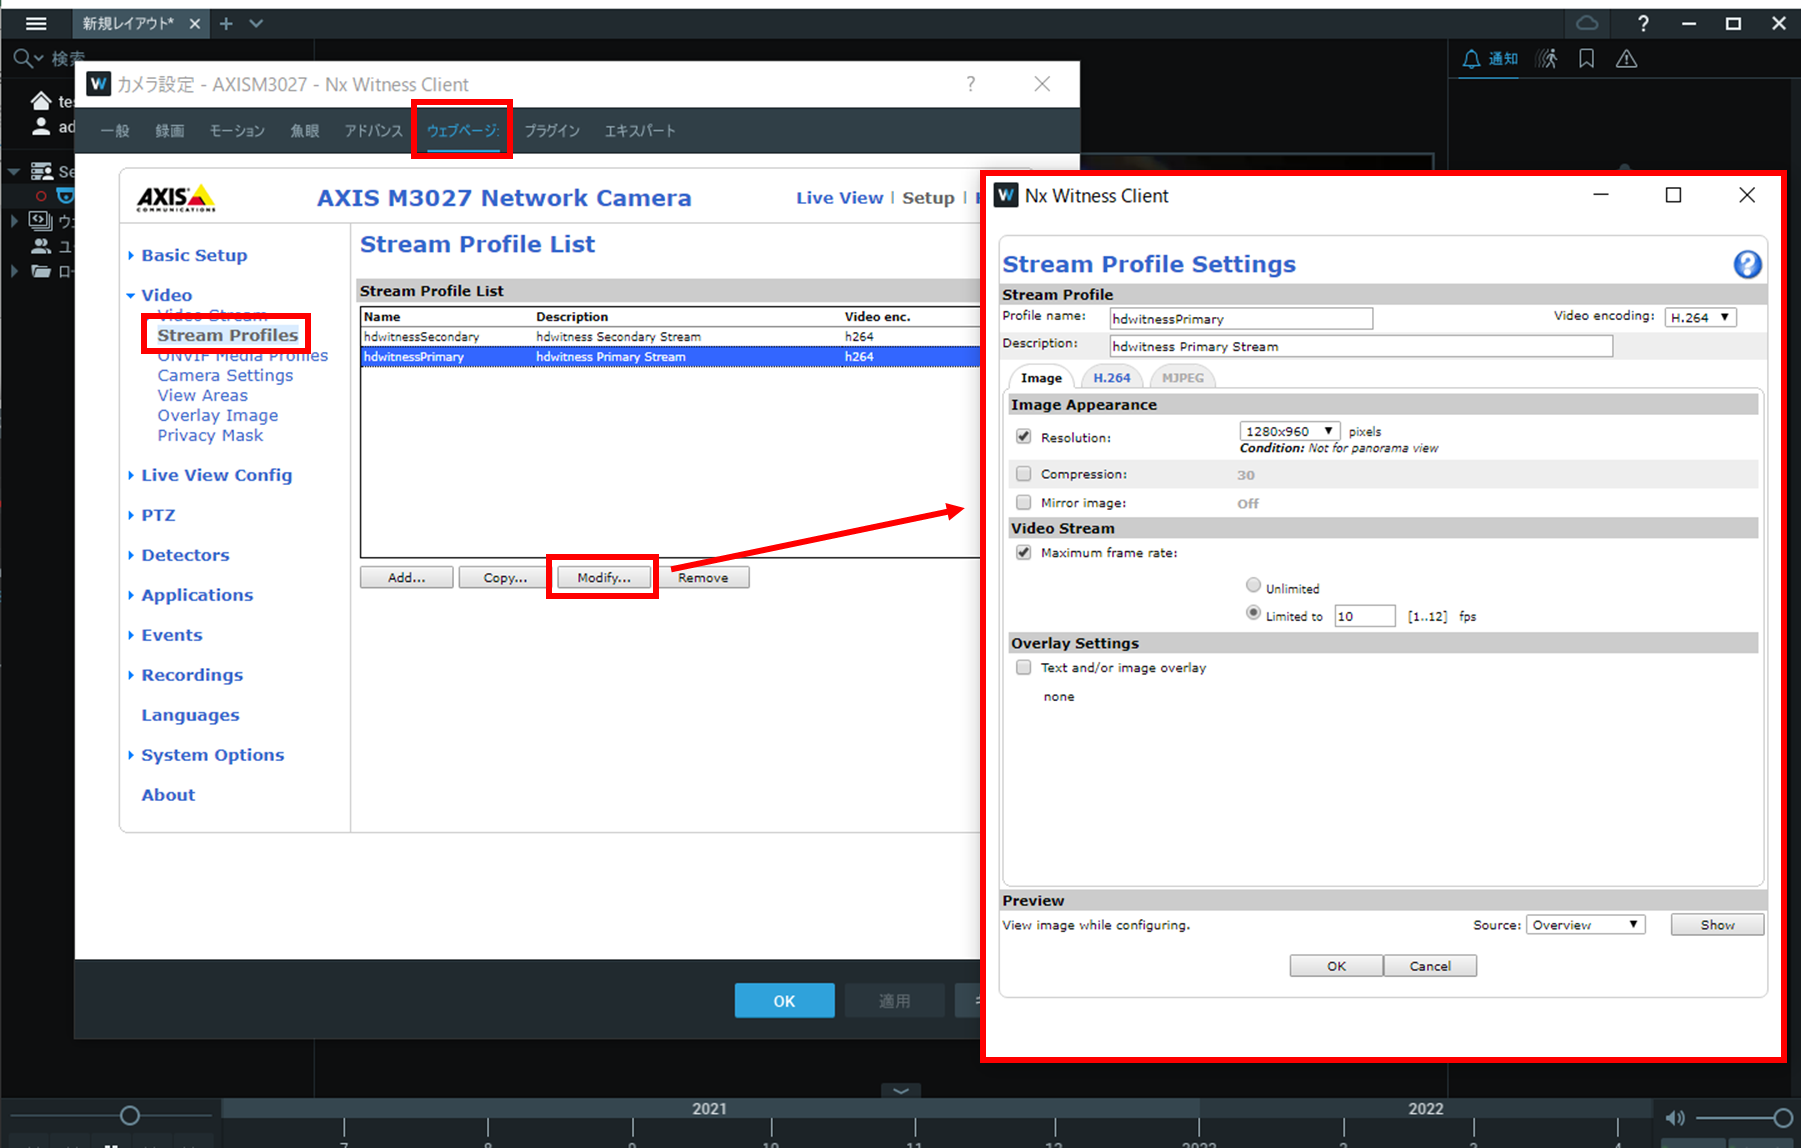
Task: Open the bookmarks icon tab
Action: coord(1586,59)
